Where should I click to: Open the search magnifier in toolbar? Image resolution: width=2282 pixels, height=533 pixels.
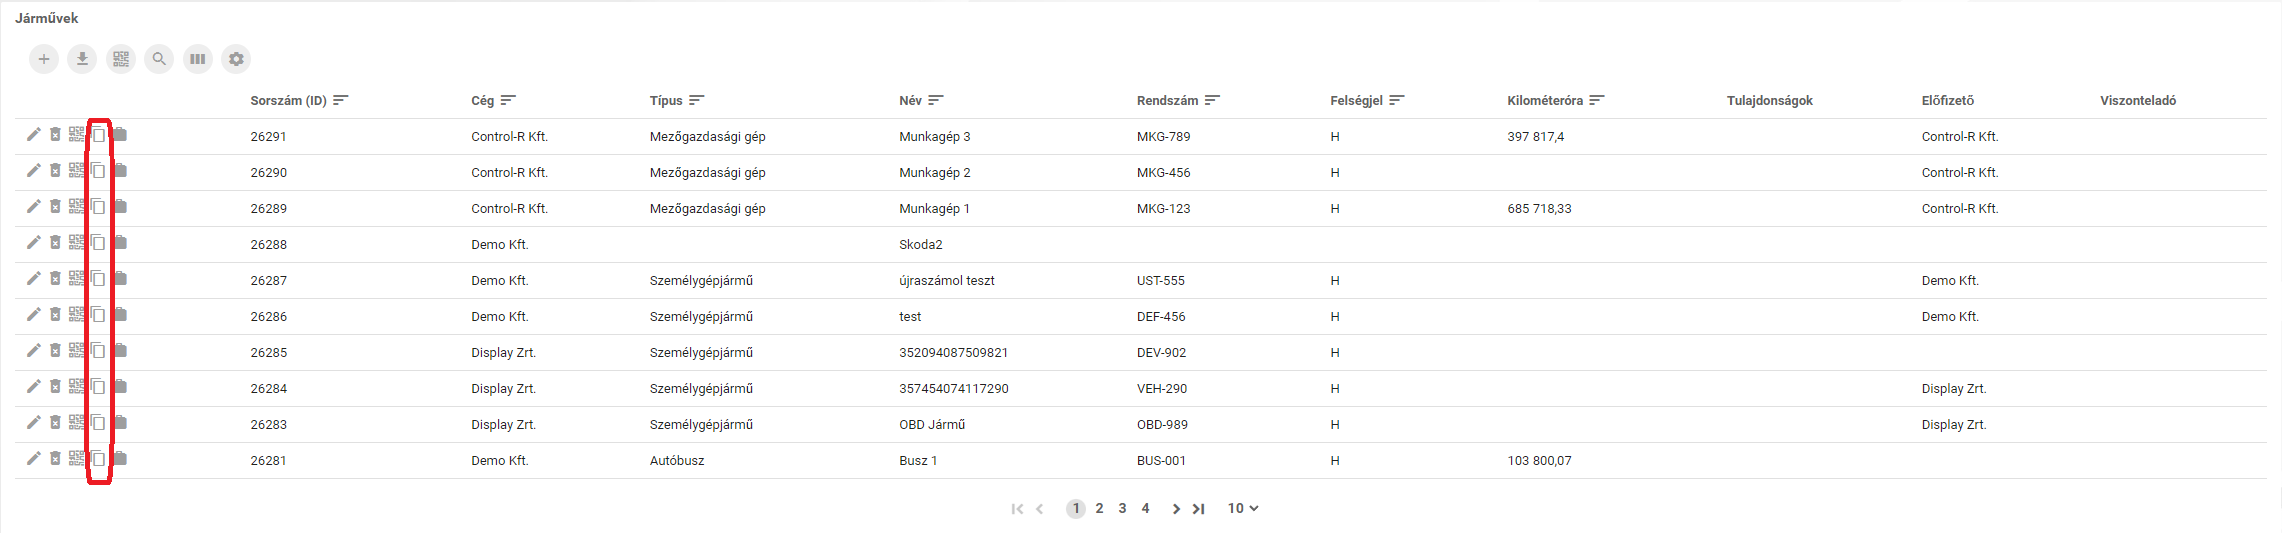click(159, 59)
